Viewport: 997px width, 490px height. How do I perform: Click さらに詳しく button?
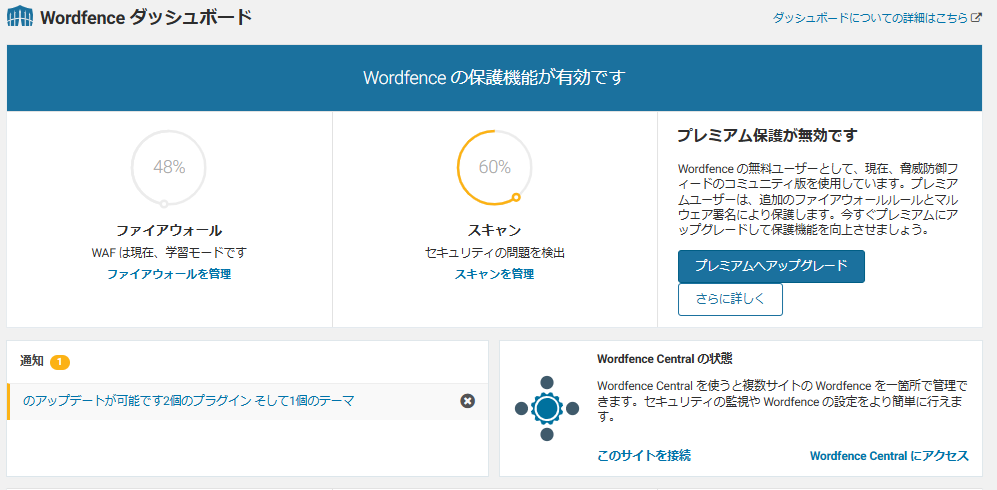pyautogui.click(x=730, y=299)
